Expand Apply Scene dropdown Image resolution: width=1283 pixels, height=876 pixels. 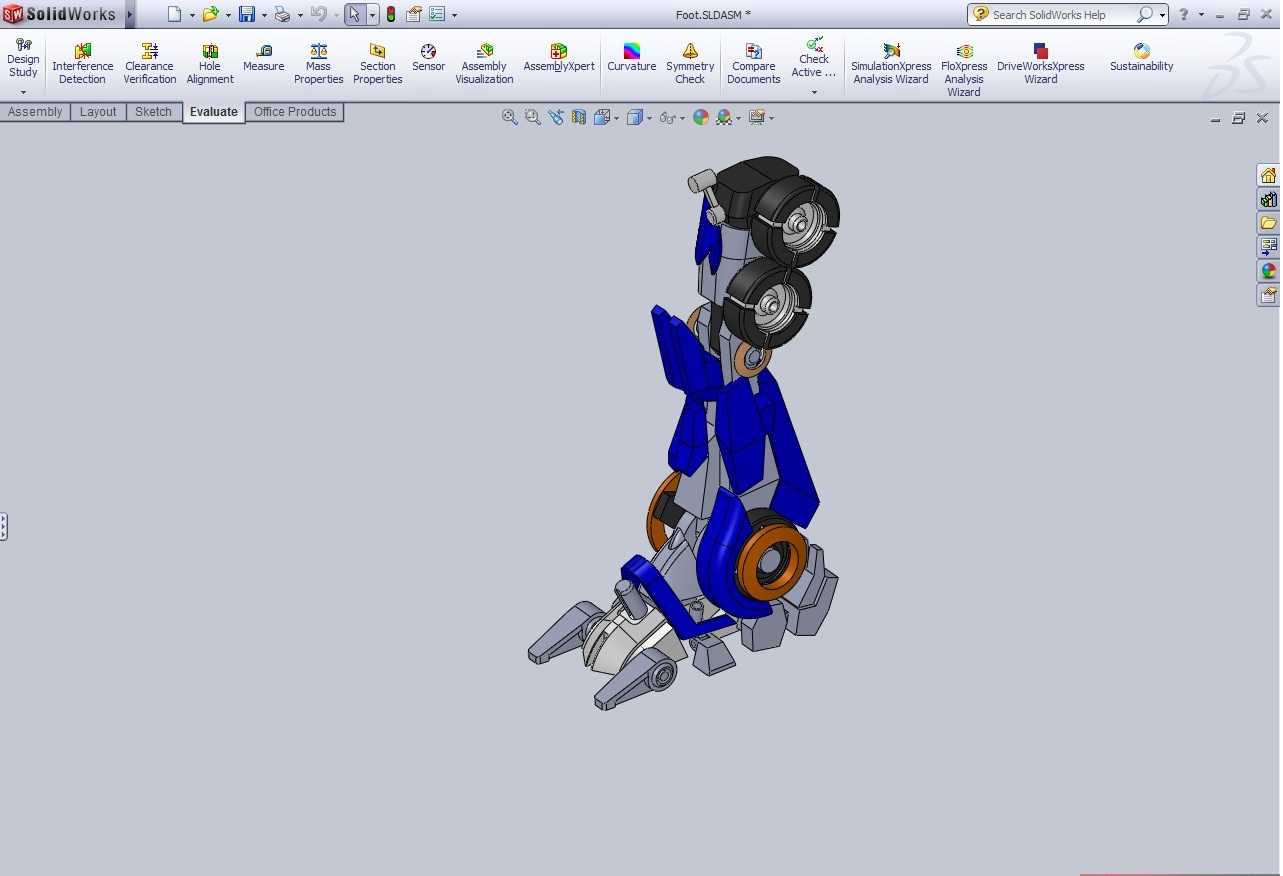738,118
